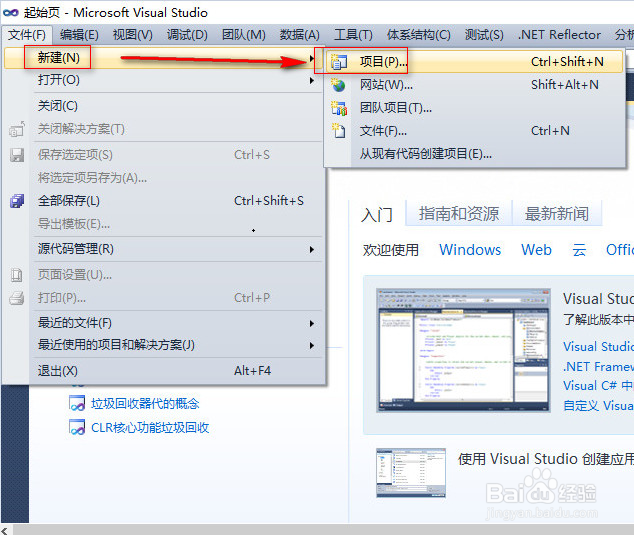Open 垃圾回收器代的概念 recent item
The width and height of the screenshot is (634, 535).
point(145,404)
